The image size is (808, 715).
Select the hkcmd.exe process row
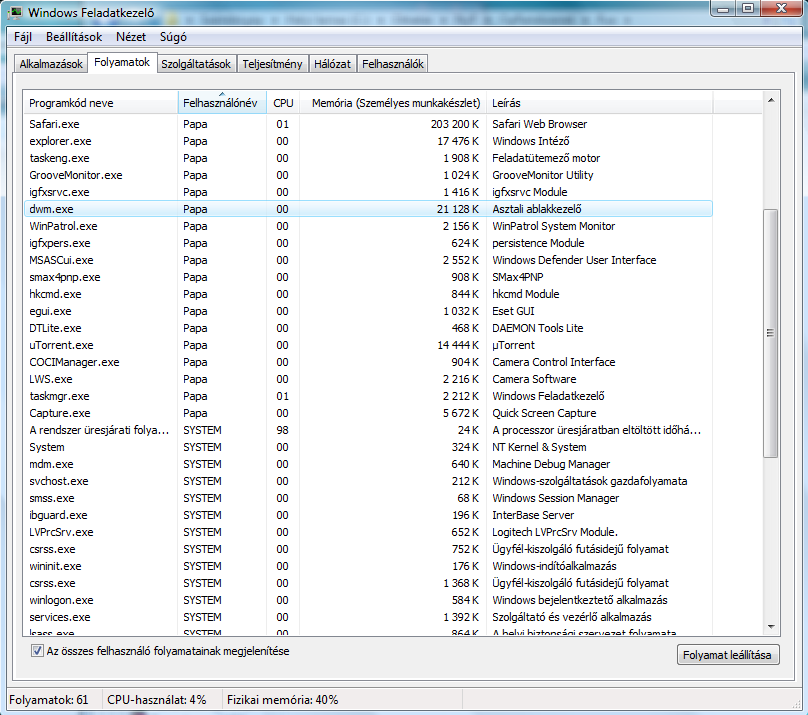pos(368,294)
